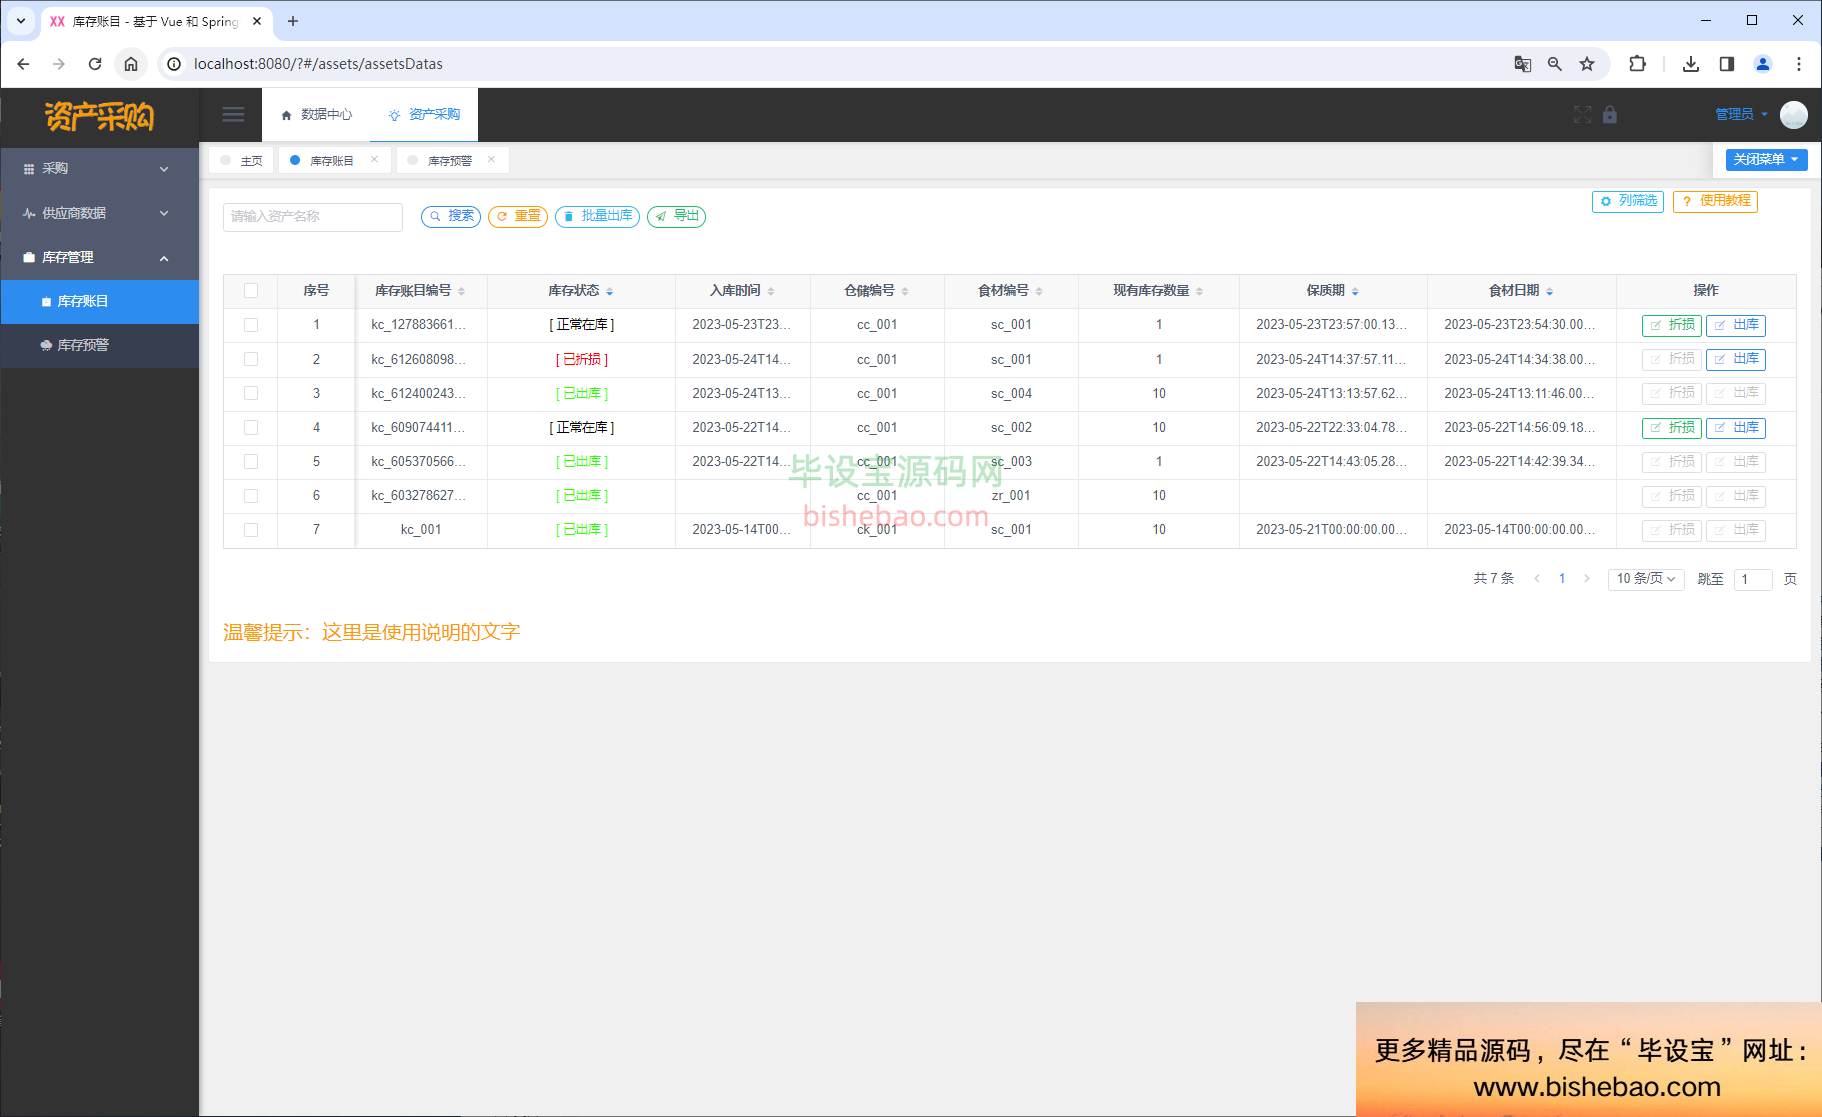
Task: Click the 导出 export button
Action: pos(676,217)
